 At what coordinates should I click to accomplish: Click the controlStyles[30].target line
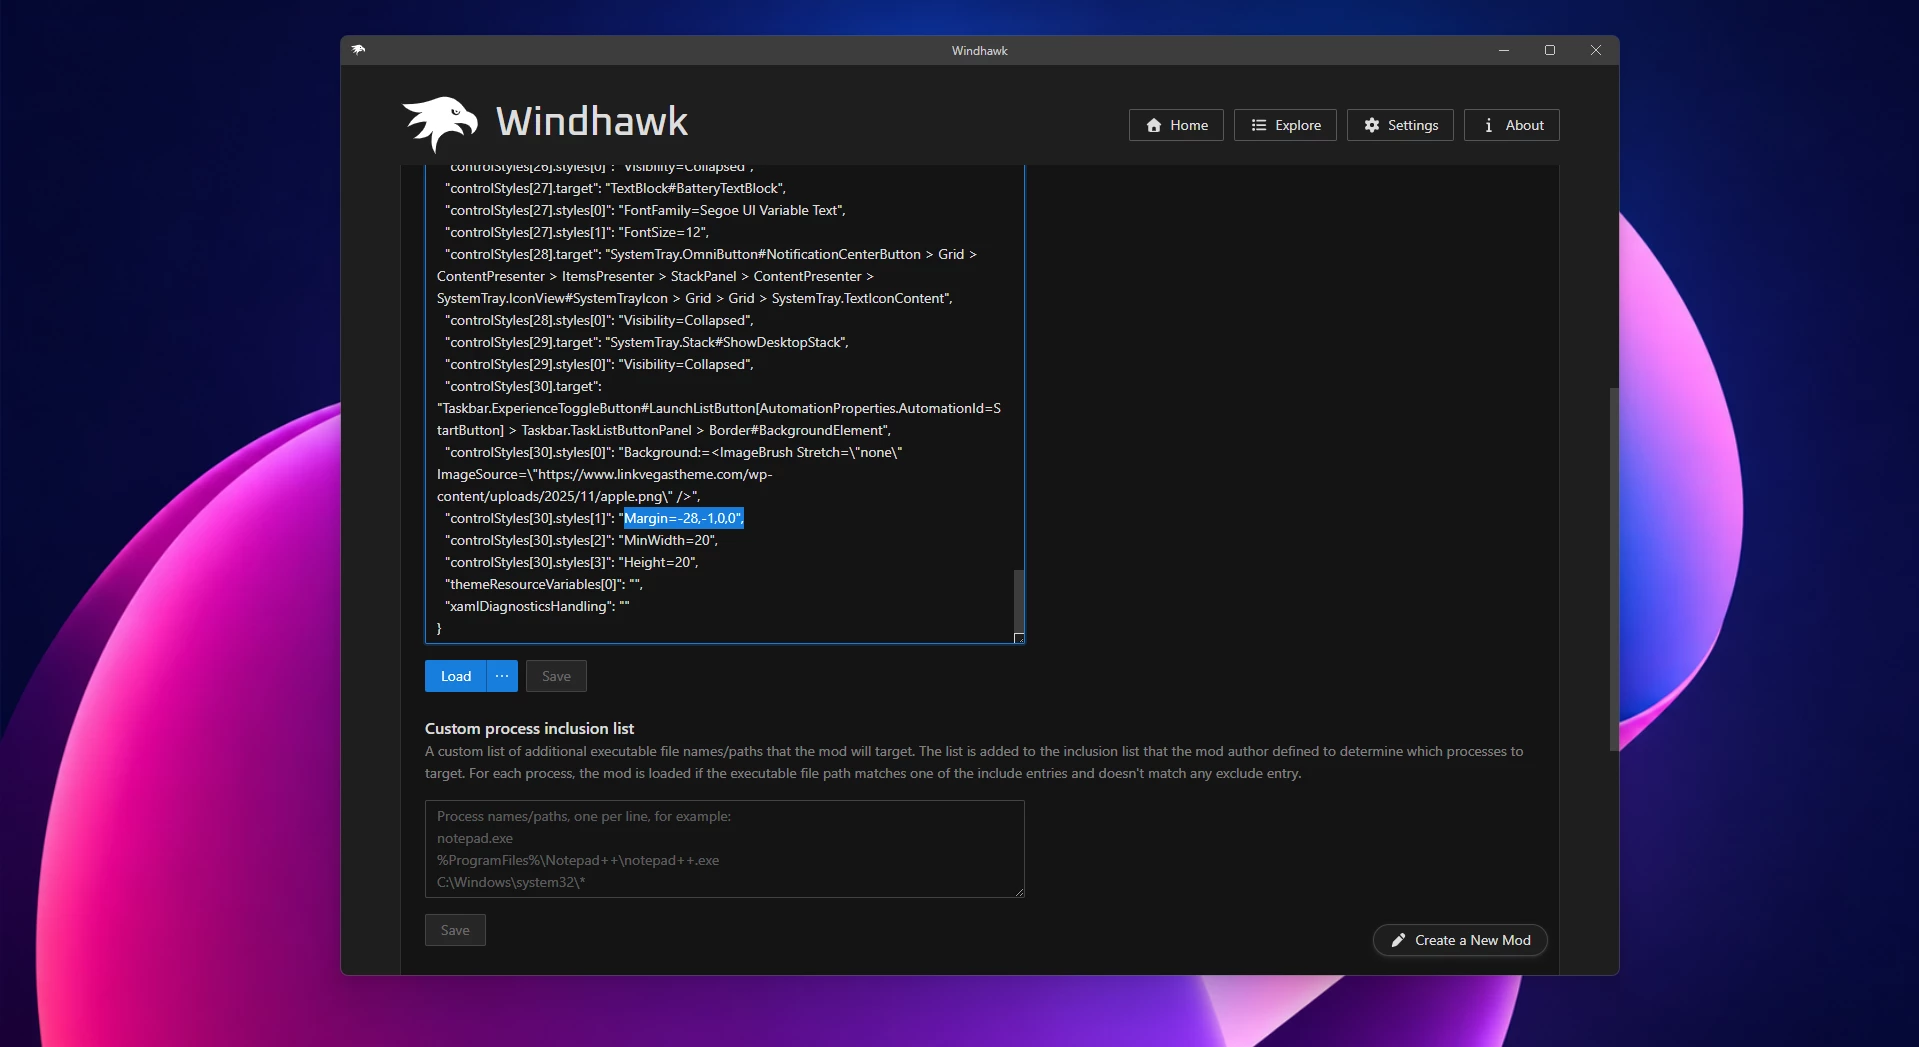pyautogui.click(x=524, y=386)
